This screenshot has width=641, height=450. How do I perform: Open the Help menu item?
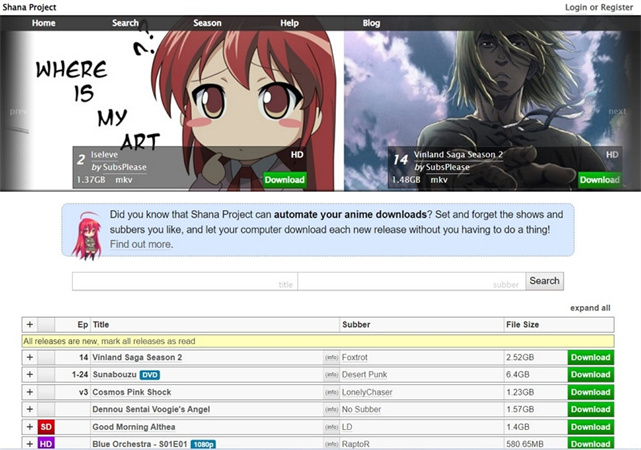[x=289, y=23]
